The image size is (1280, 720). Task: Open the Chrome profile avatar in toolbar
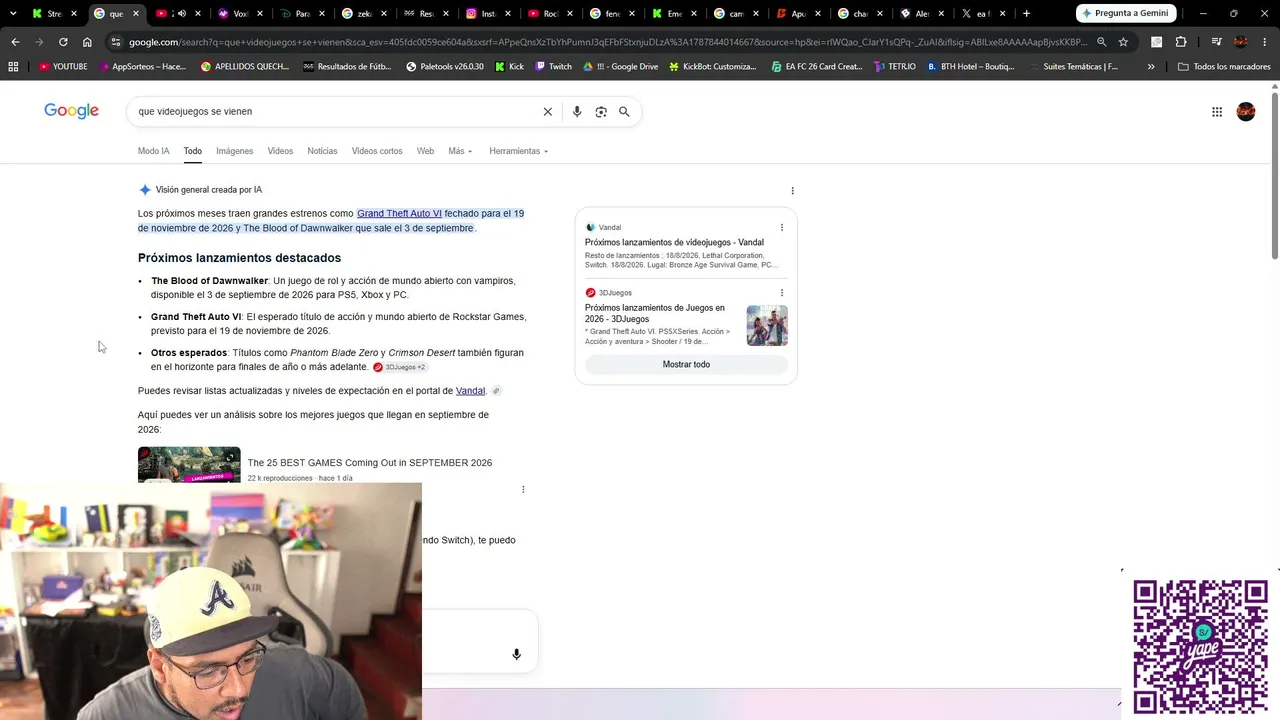(x=1241, y=42)
